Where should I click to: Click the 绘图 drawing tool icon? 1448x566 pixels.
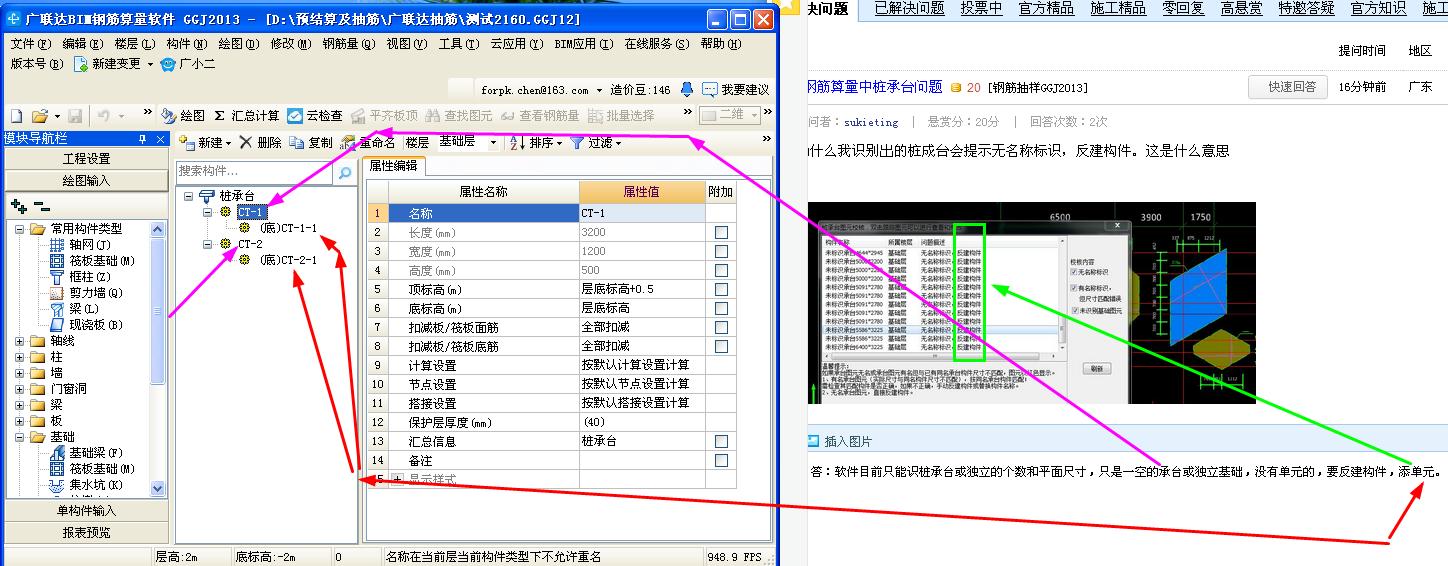tap(168, 116)
